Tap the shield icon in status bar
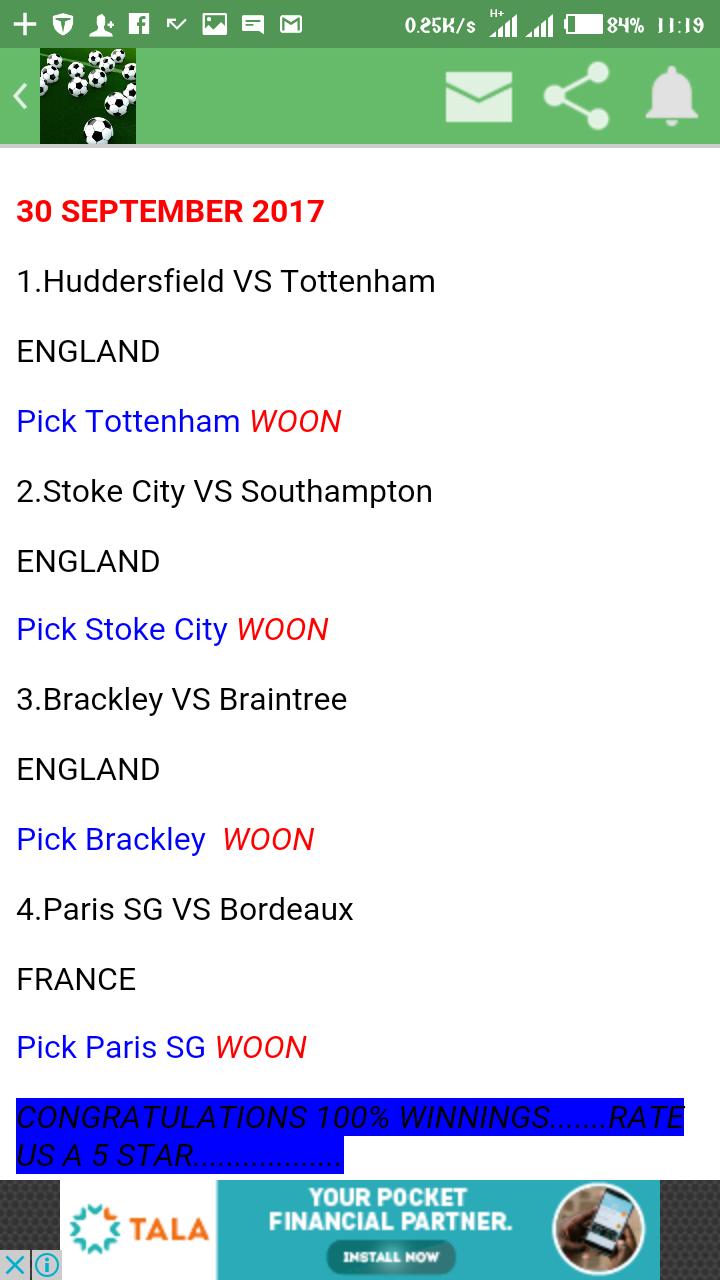Viewport: 720px width, 1280px height. (62, 25)
